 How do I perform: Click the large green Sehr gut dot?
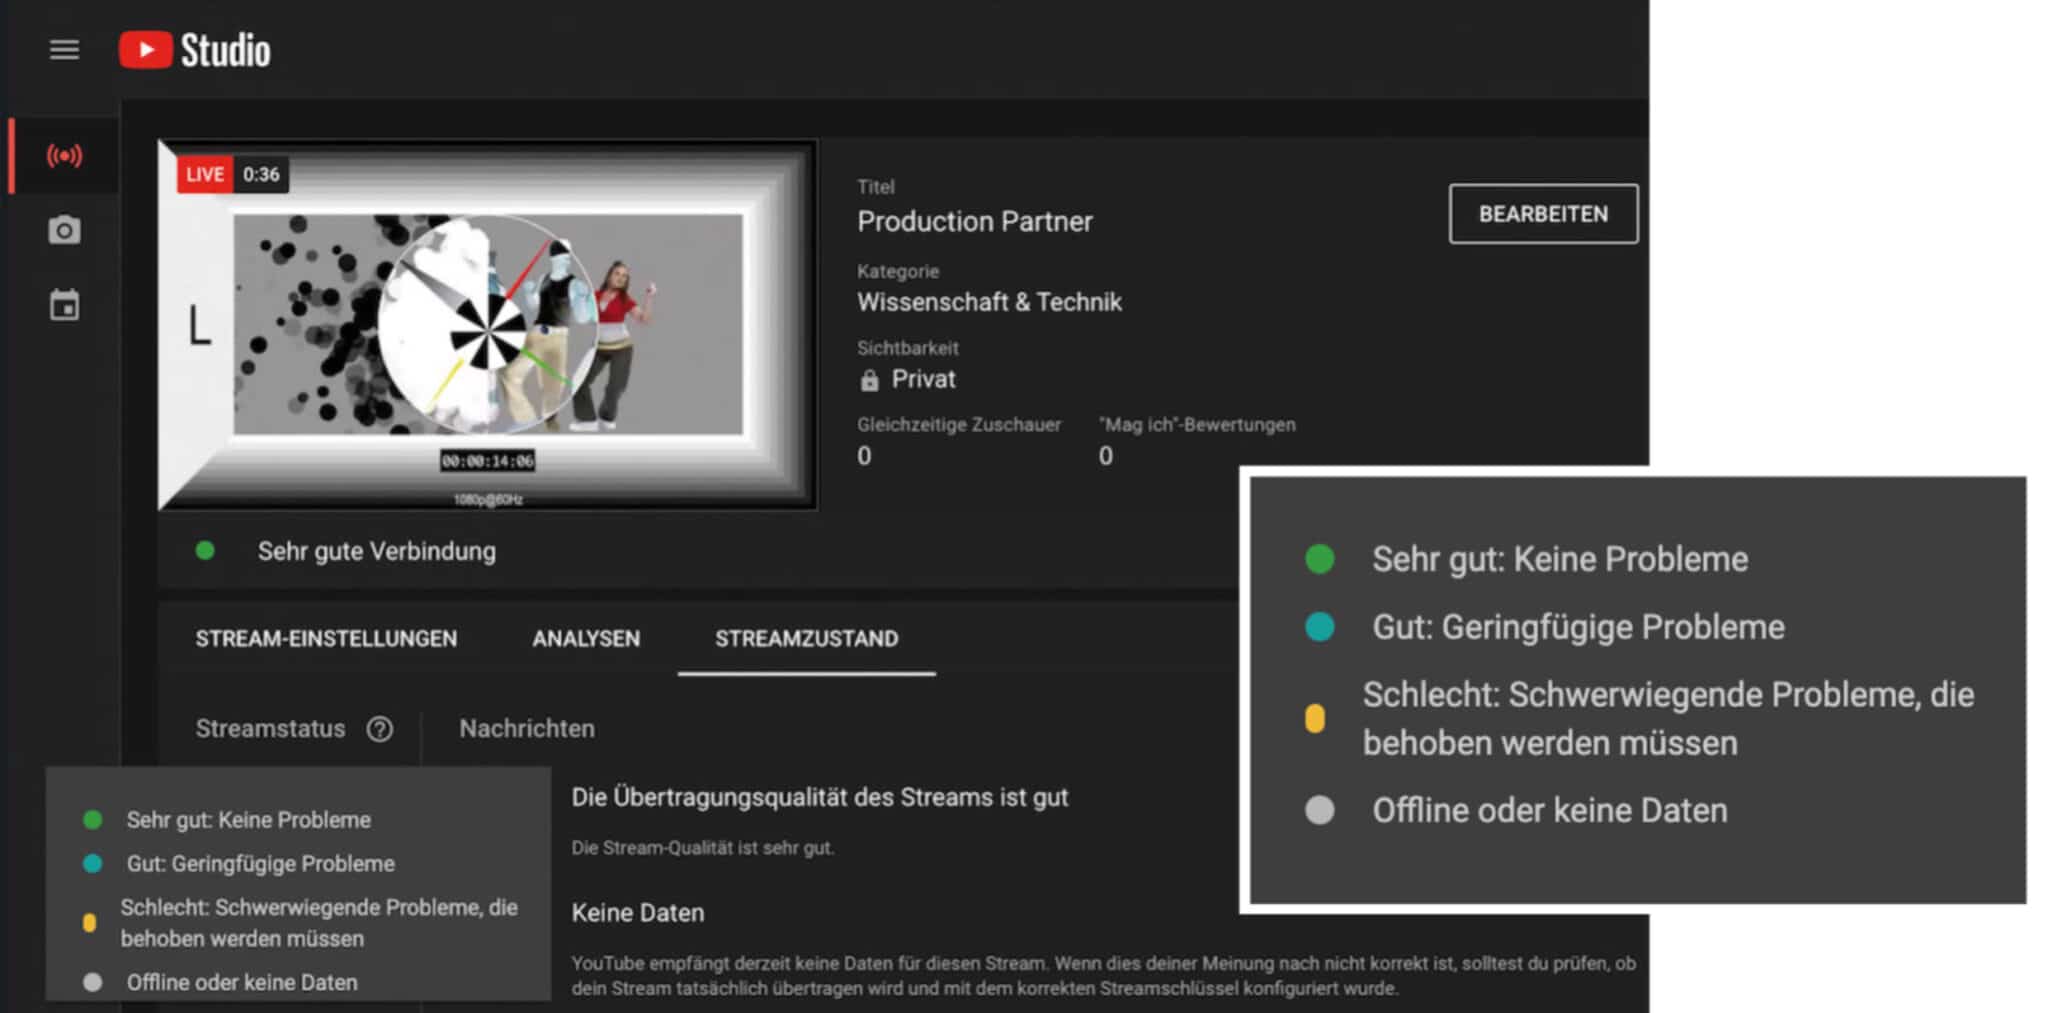click(1319, 559)
